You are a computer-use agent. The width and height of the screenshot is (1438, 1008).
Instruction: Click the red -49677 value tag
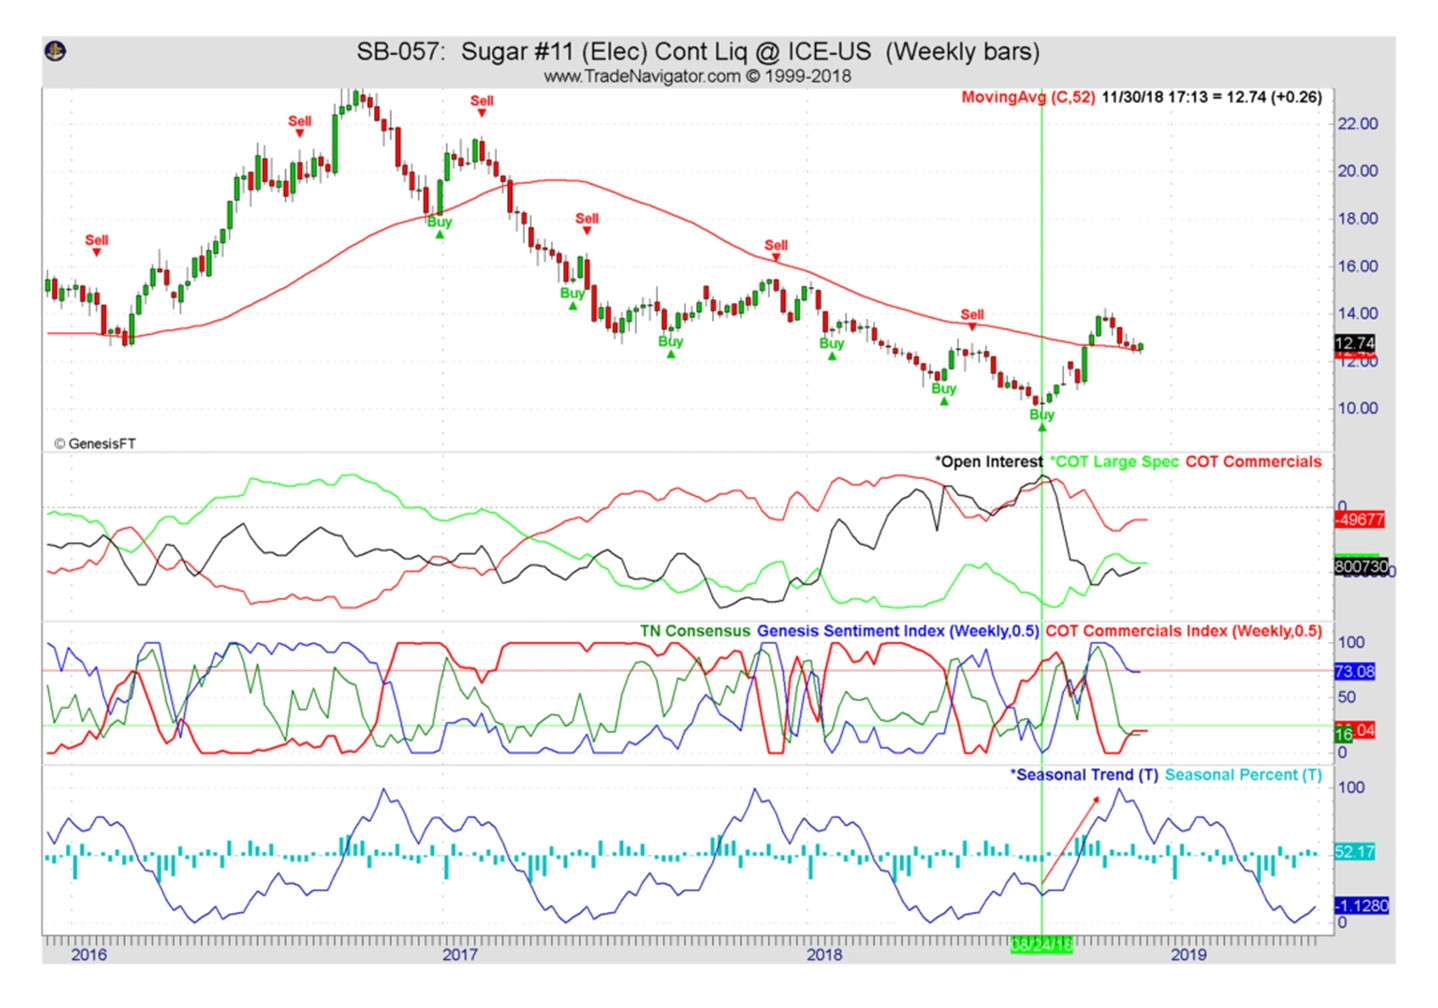click(x=1360, y=520)
